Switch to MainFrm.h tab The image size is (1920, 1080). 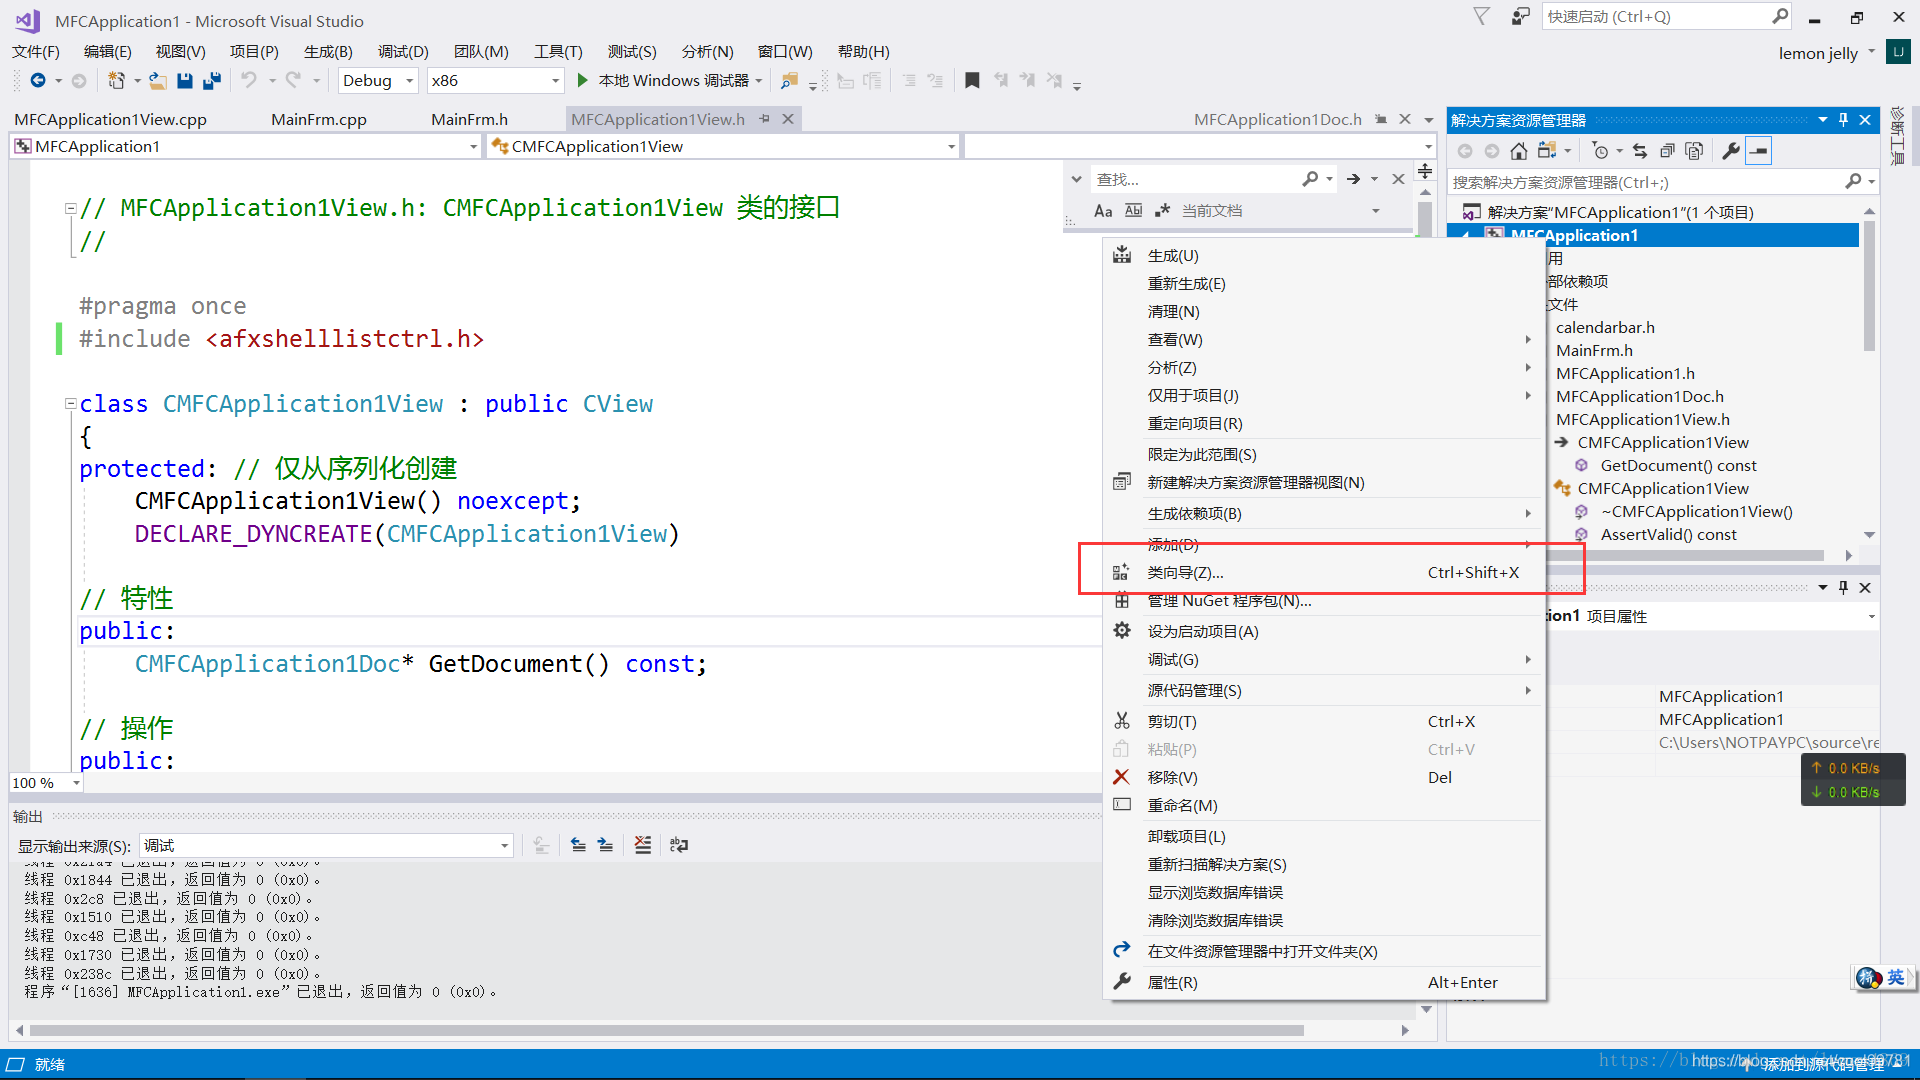click(470, 119)
